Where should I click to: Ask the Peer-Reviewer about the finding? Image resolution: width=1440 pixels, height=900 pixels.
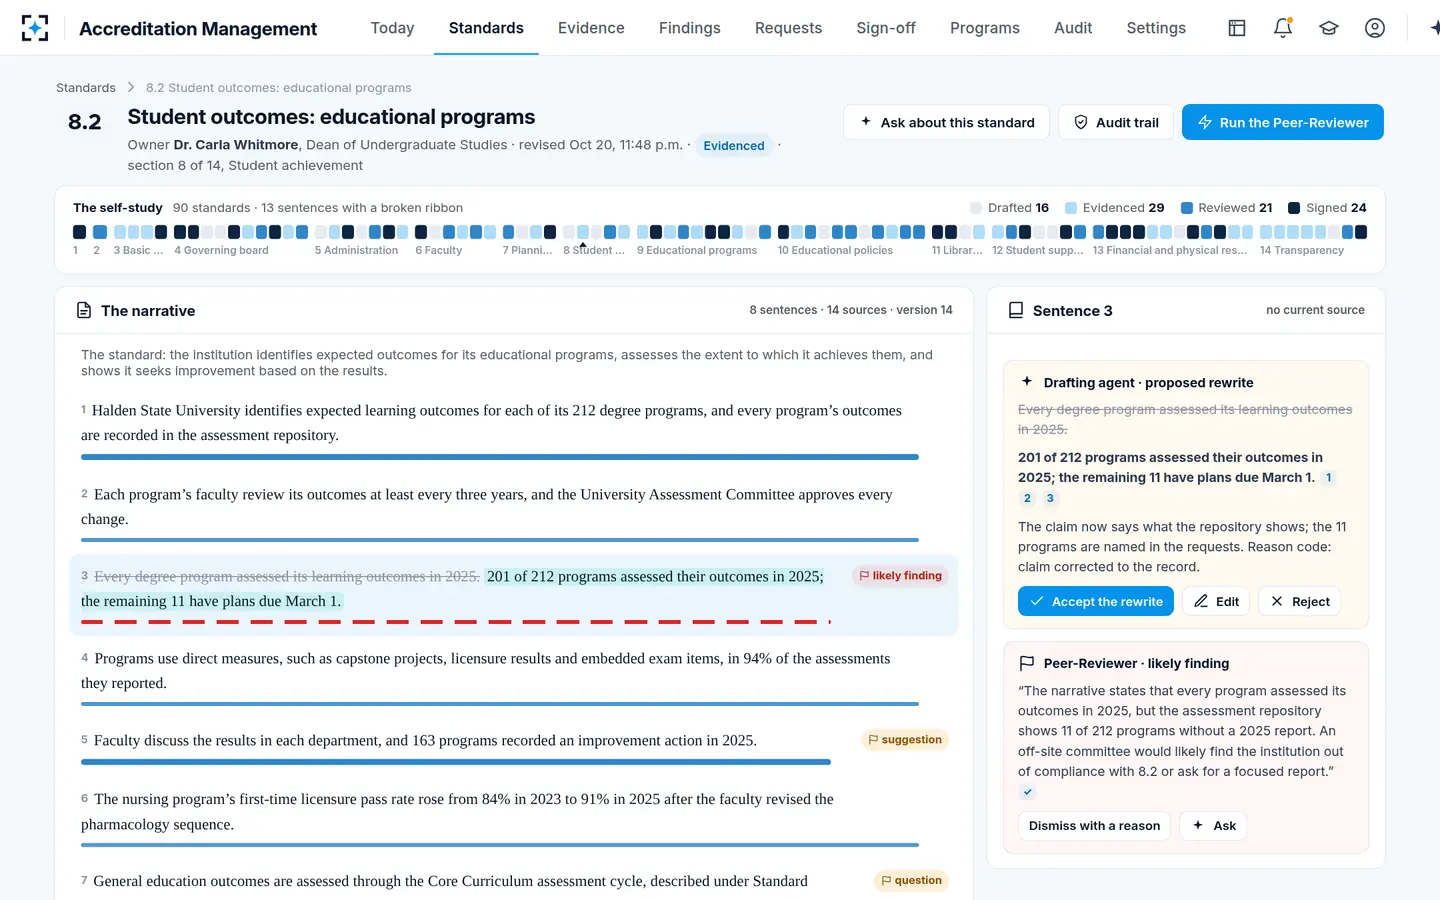click(x=1213, y=826)
